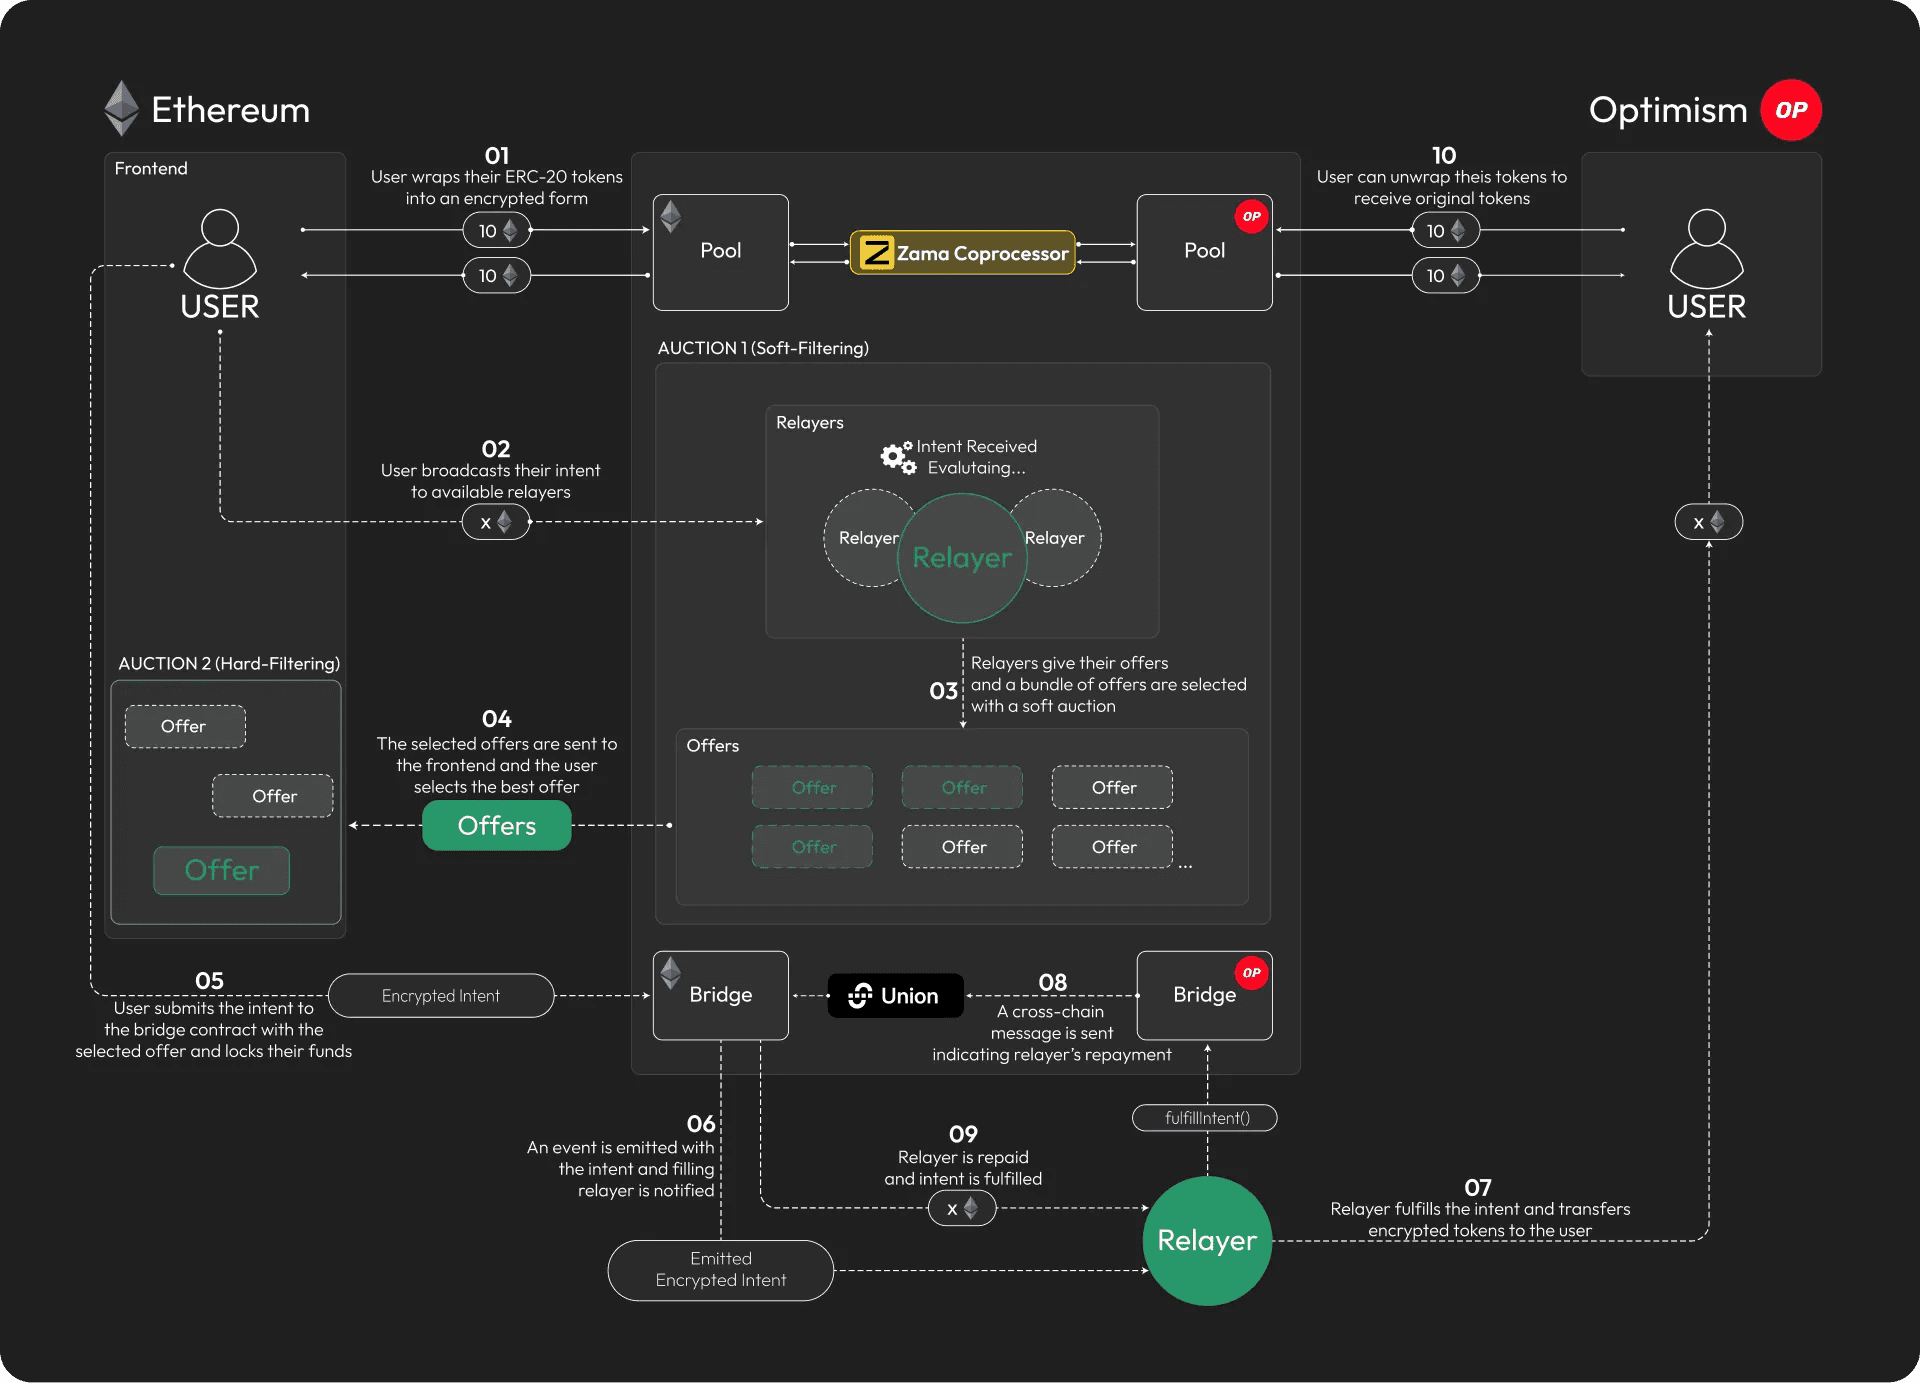Click the red OP Optimism logo in the header
Viewport: 1920px width, 1383px height.
tap(1790, 110)
